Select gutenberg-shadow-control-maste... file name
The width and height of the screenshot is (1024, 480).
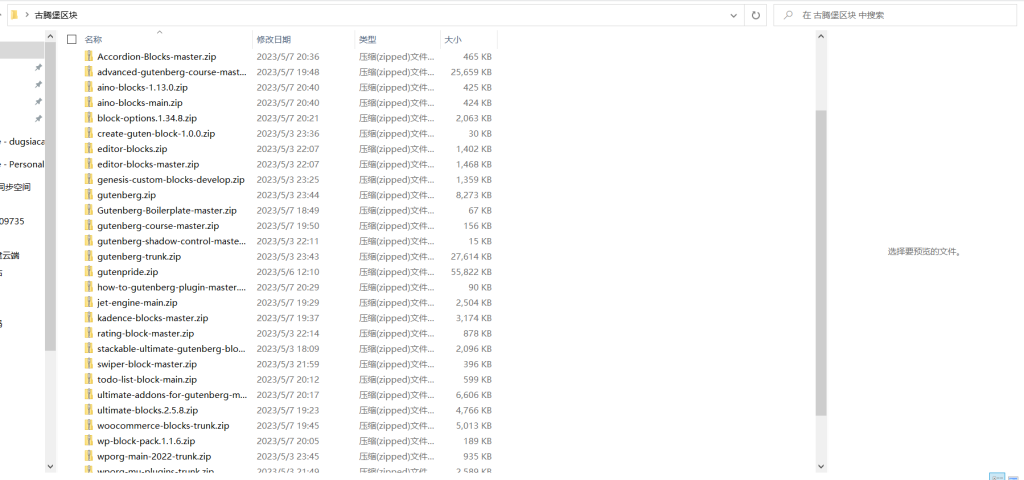pyautogui.click(x=172, y=241)
